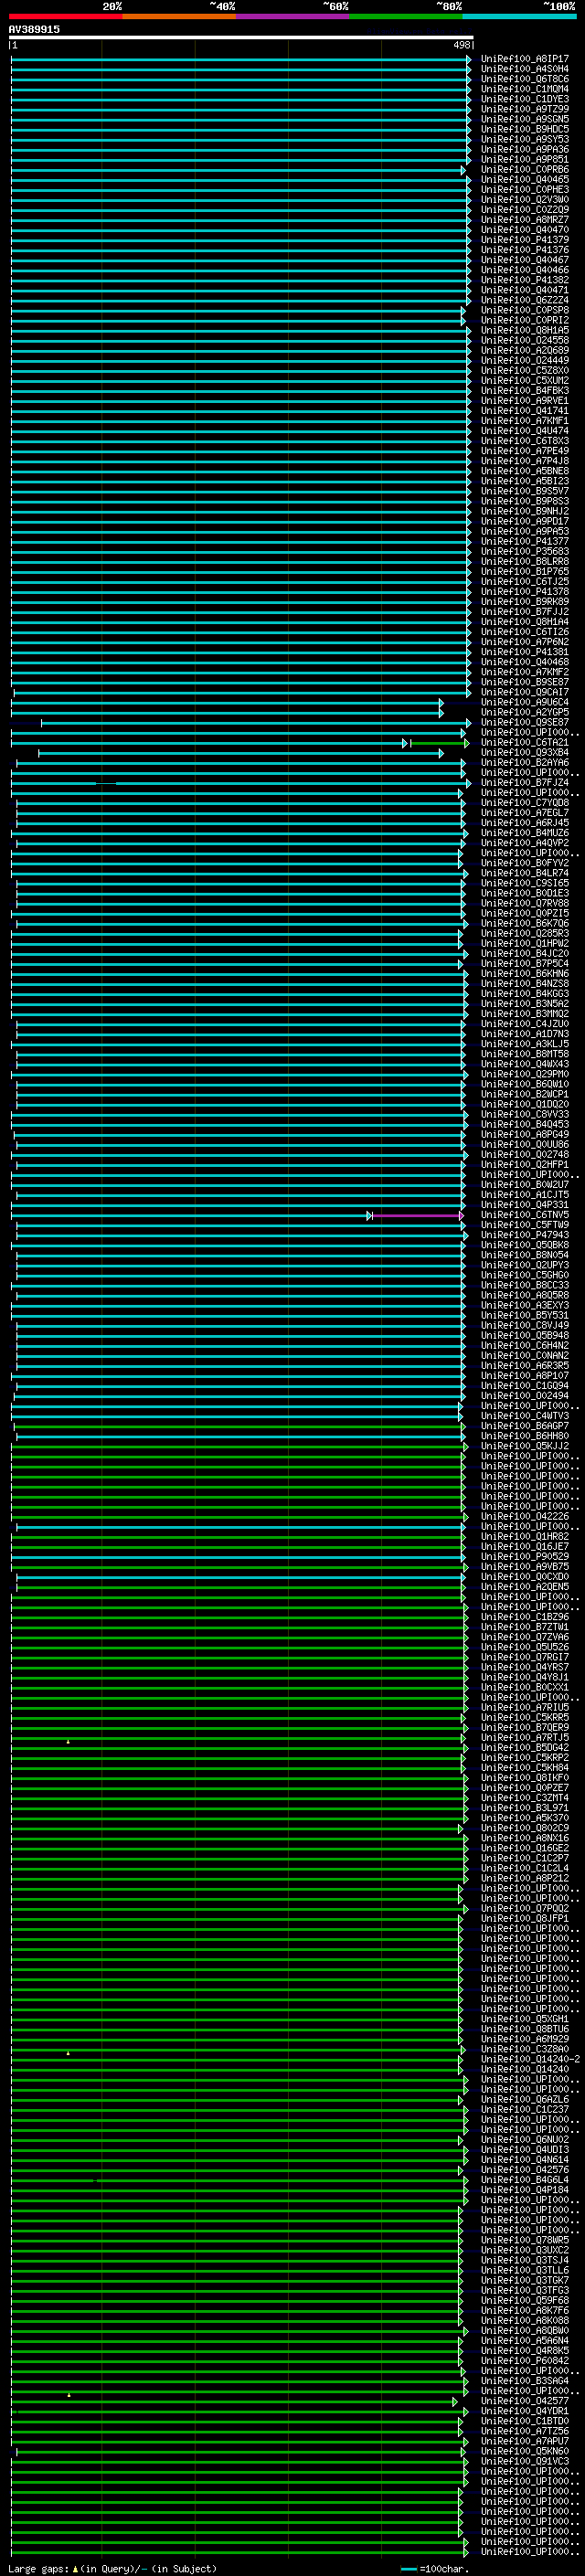
Task: Click hit label UniRef100_B6K7Q6
Action: pos(525,924)
